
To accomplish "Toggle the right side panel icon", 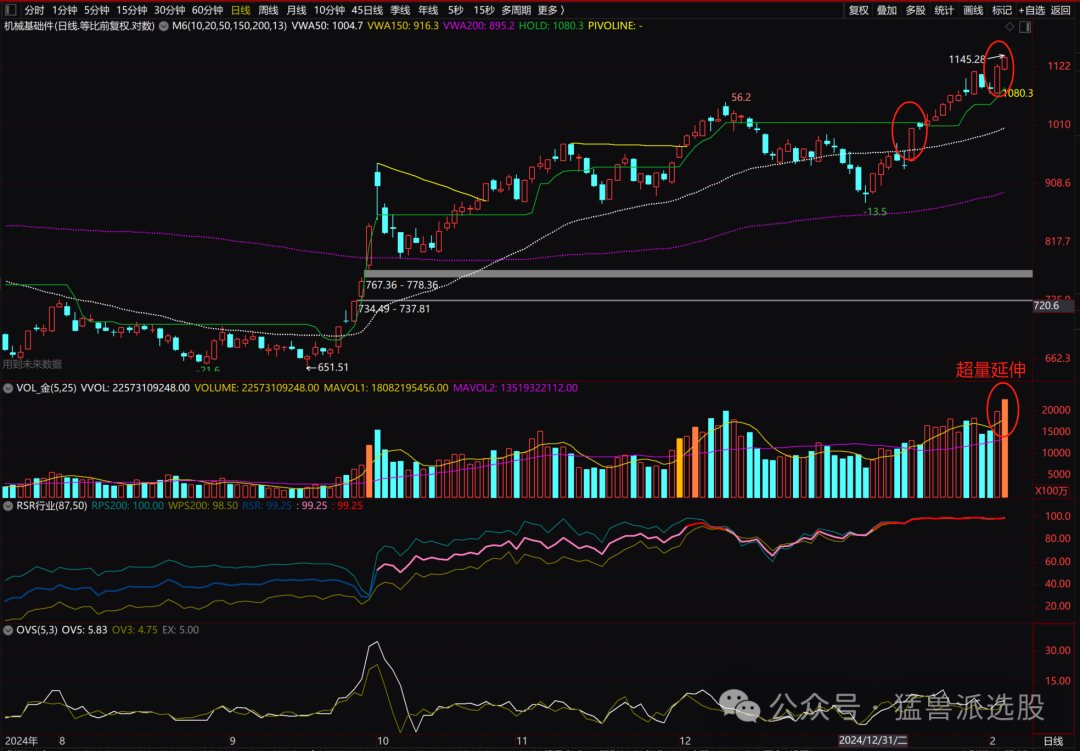I will tap(1025, 26).
